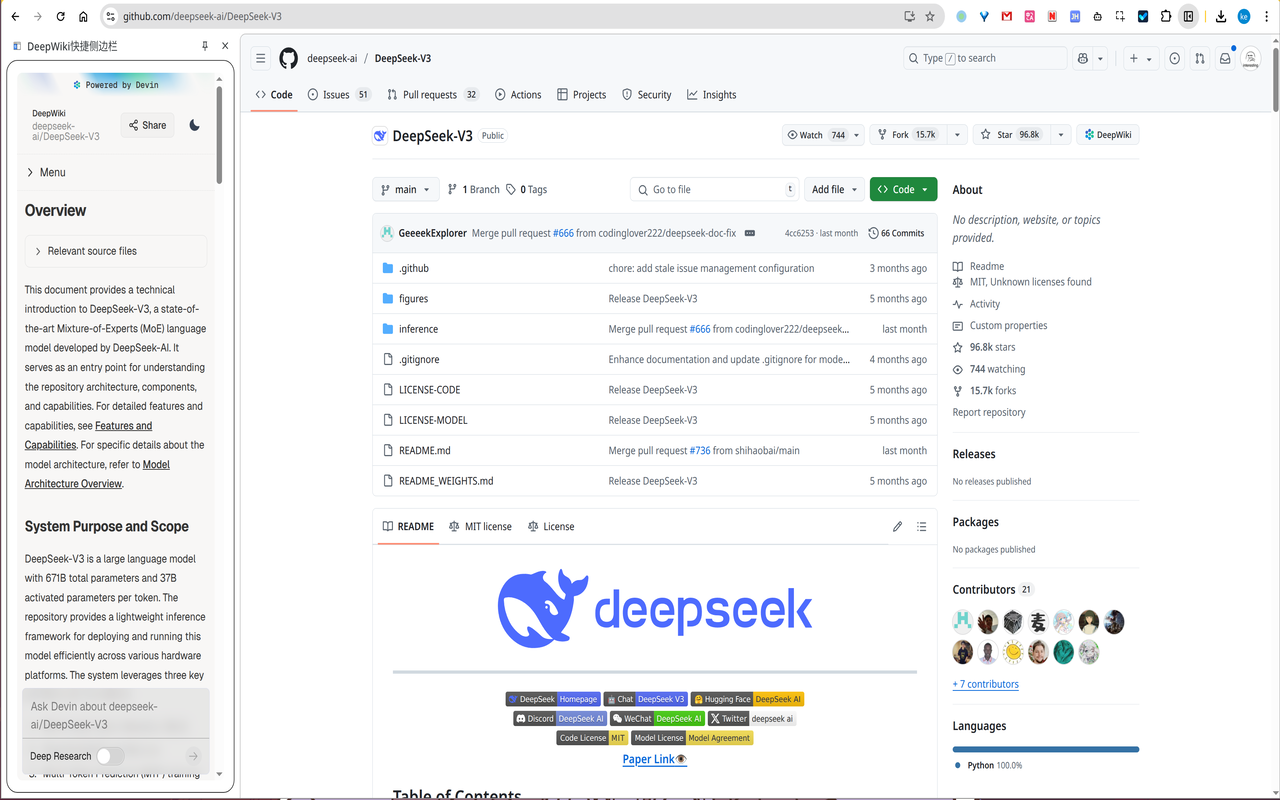1280x800 pixels.
Task: Open the green Code dropdown button
Action: coord(903,189)
